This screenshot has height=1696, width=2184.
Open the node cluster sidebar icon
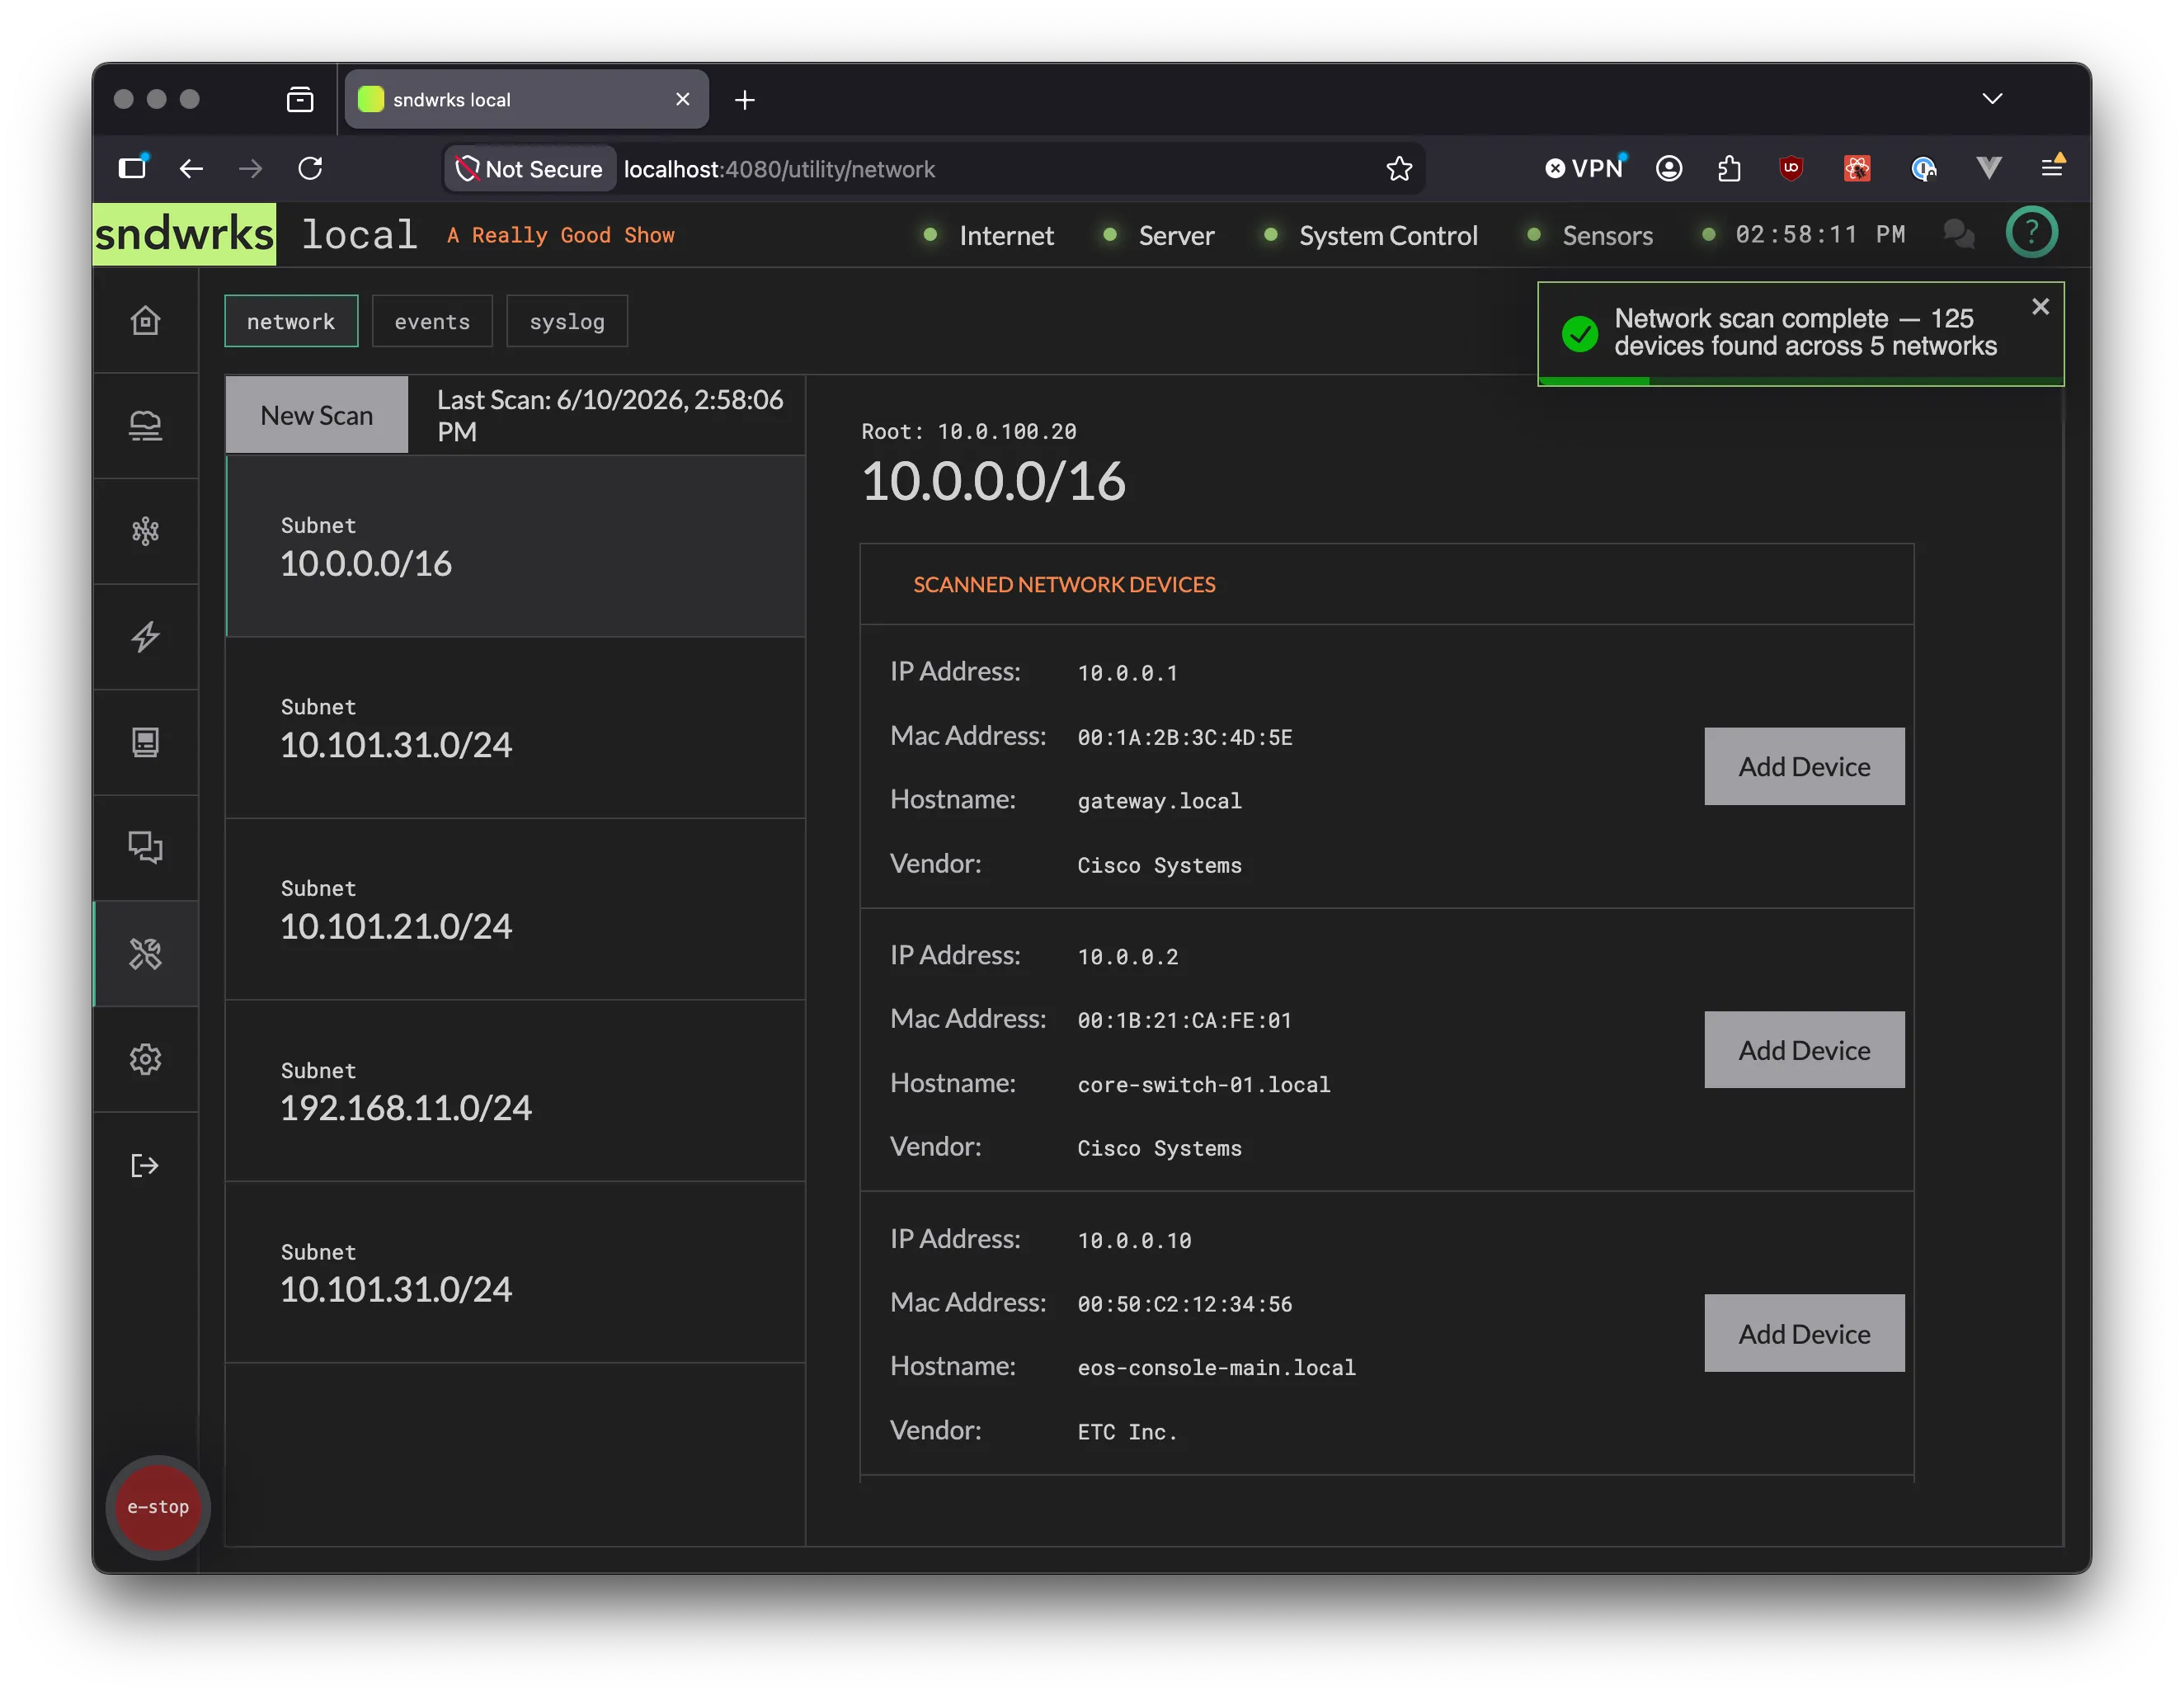[x=145, y=531]
